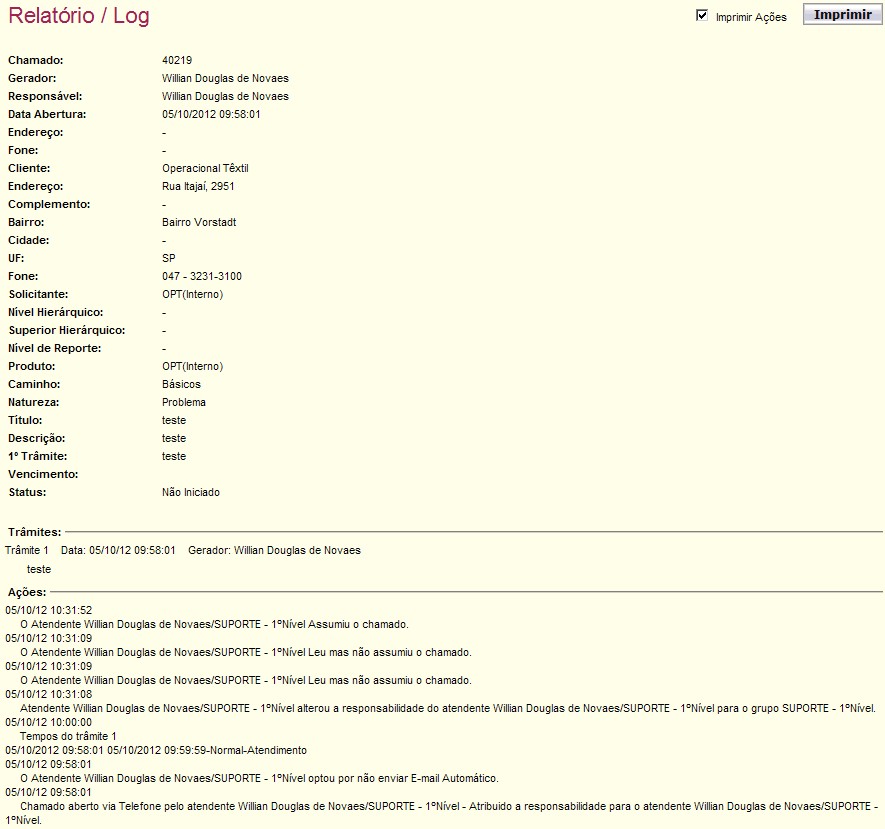The height and width of the screenshot is (829, 885).
Task: Click the Relatório / Log page title
Action: [x=79, y=15]
